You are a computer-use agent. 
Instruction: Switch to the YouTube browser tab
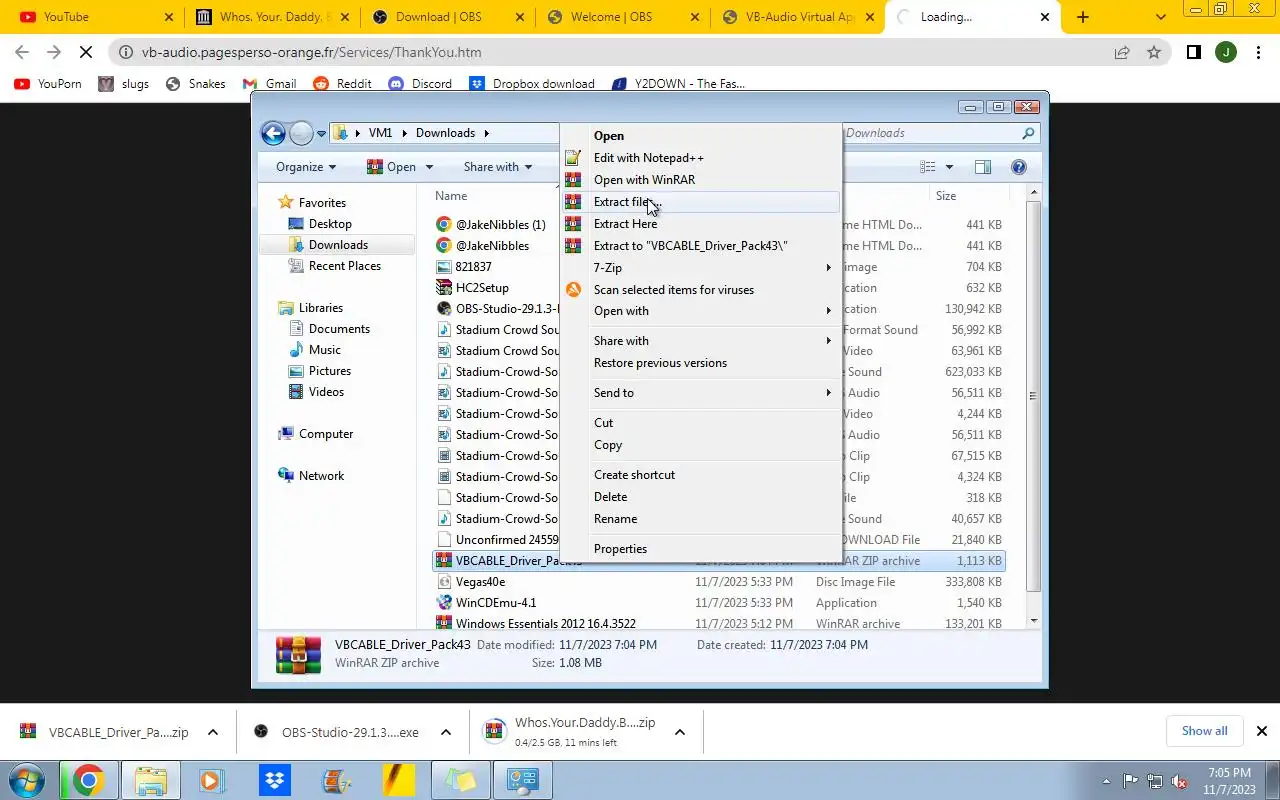97,17
